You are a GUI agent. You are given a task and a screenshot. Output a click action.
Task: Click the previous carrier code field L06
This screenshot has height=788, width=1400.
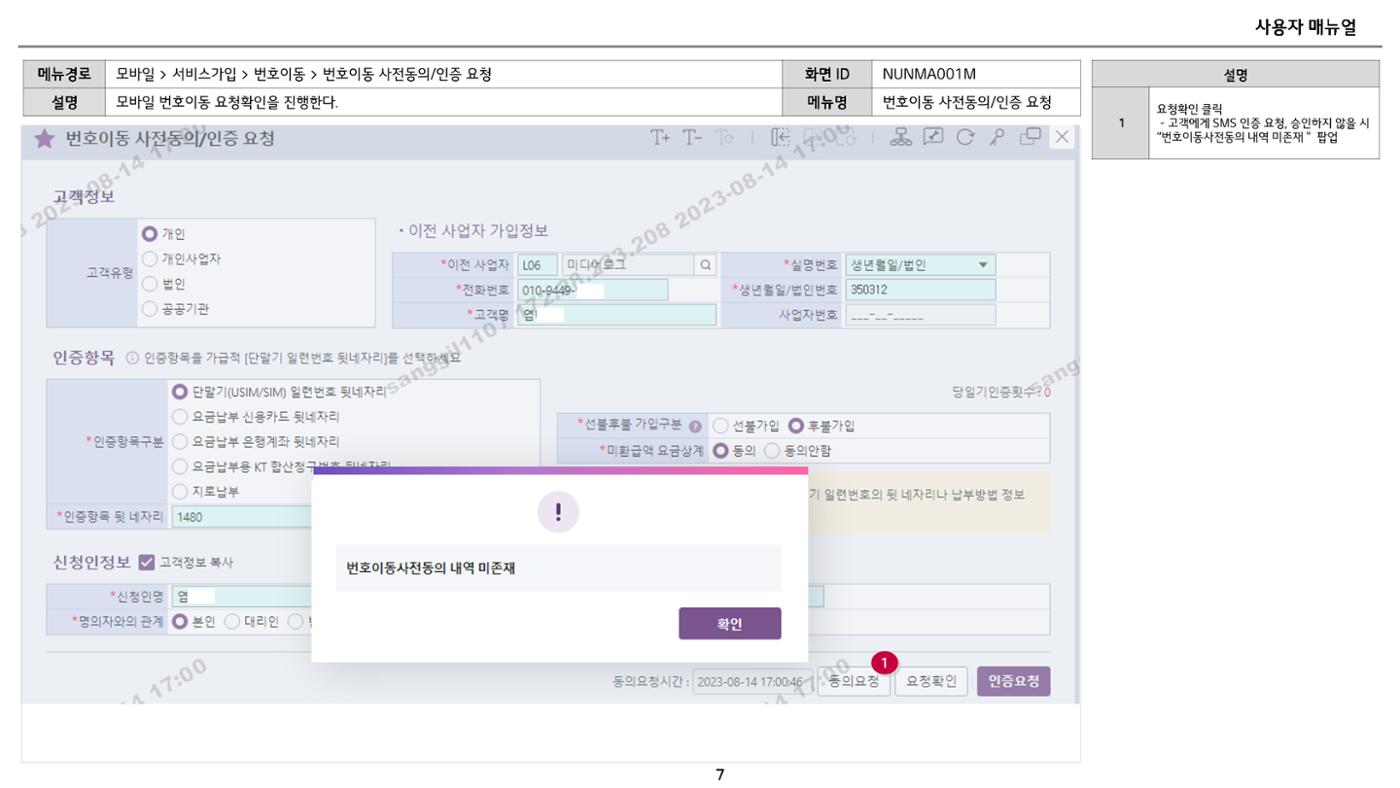[537, 265]
